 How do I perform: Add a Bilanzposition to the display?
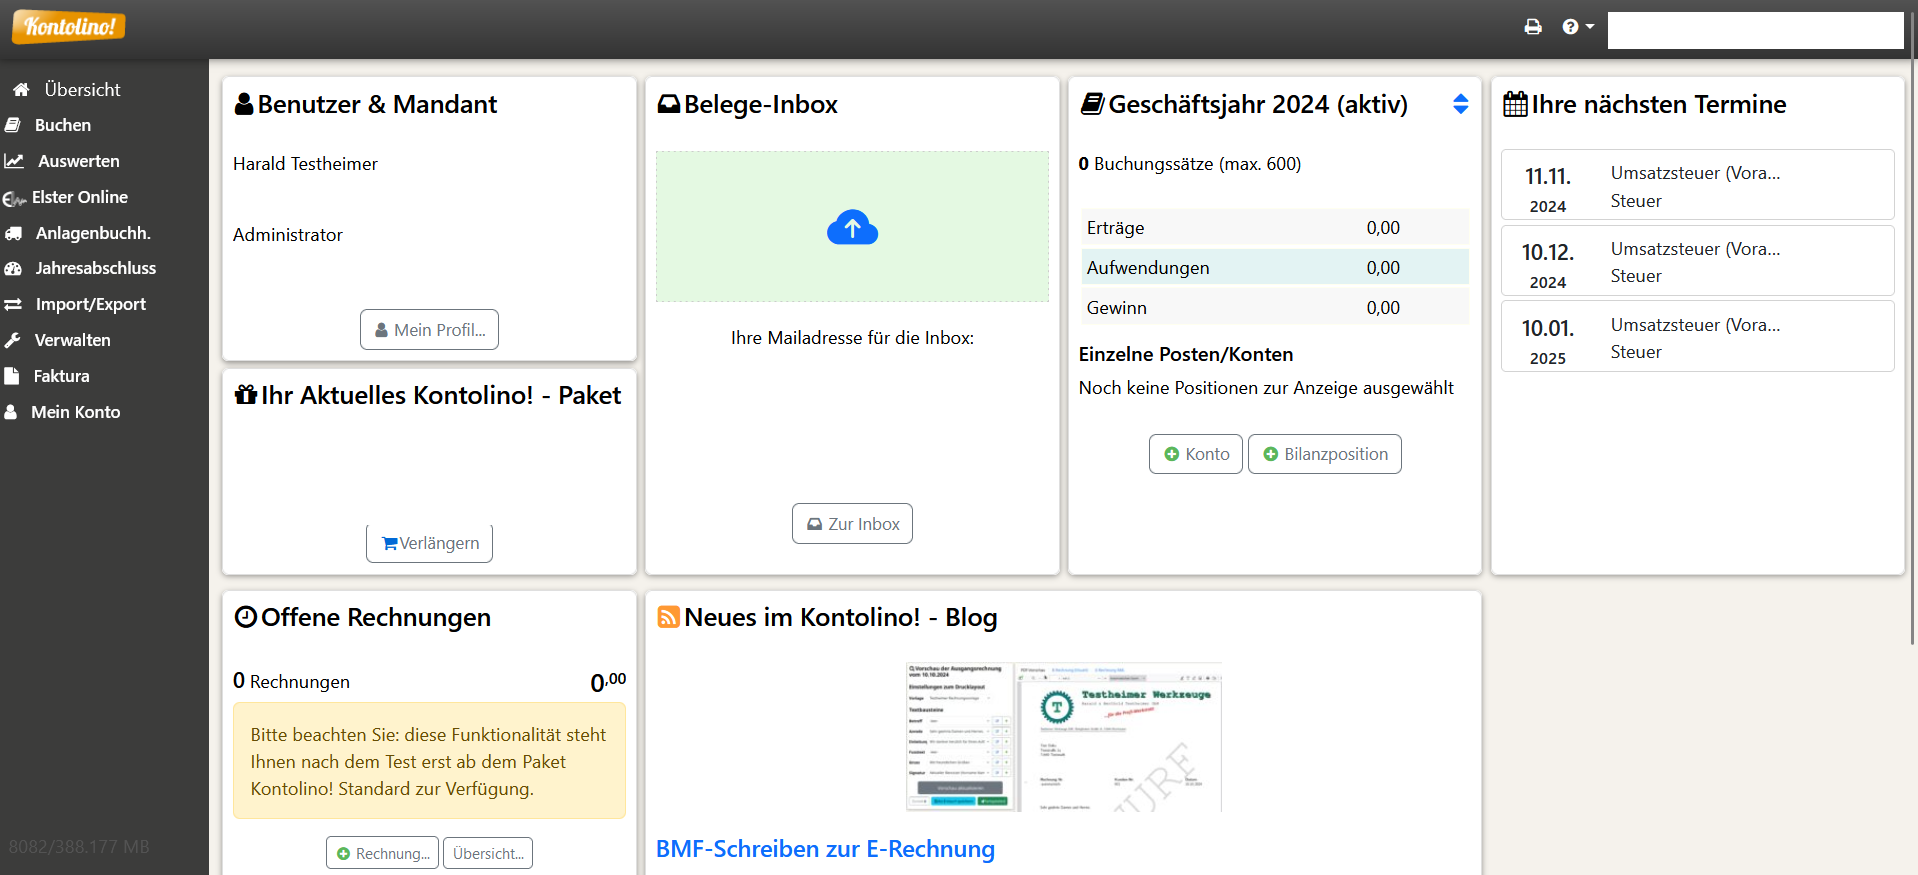click(1324, 454)
